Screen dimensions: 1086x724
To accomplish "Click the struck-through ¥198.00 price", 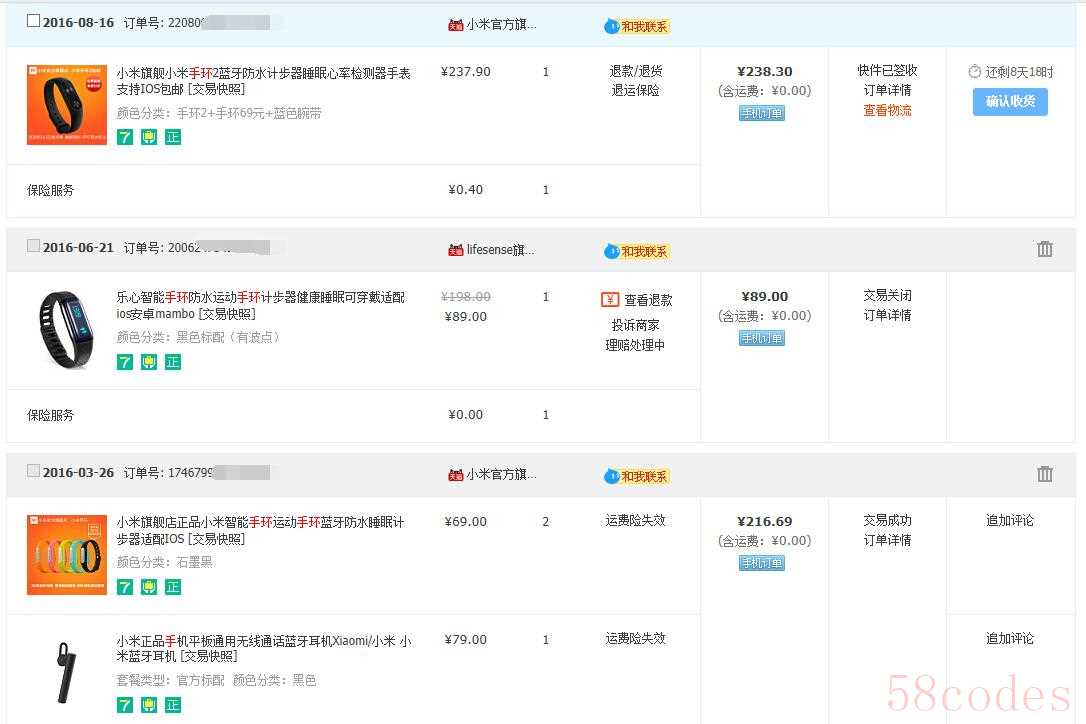I will (465, 297).
